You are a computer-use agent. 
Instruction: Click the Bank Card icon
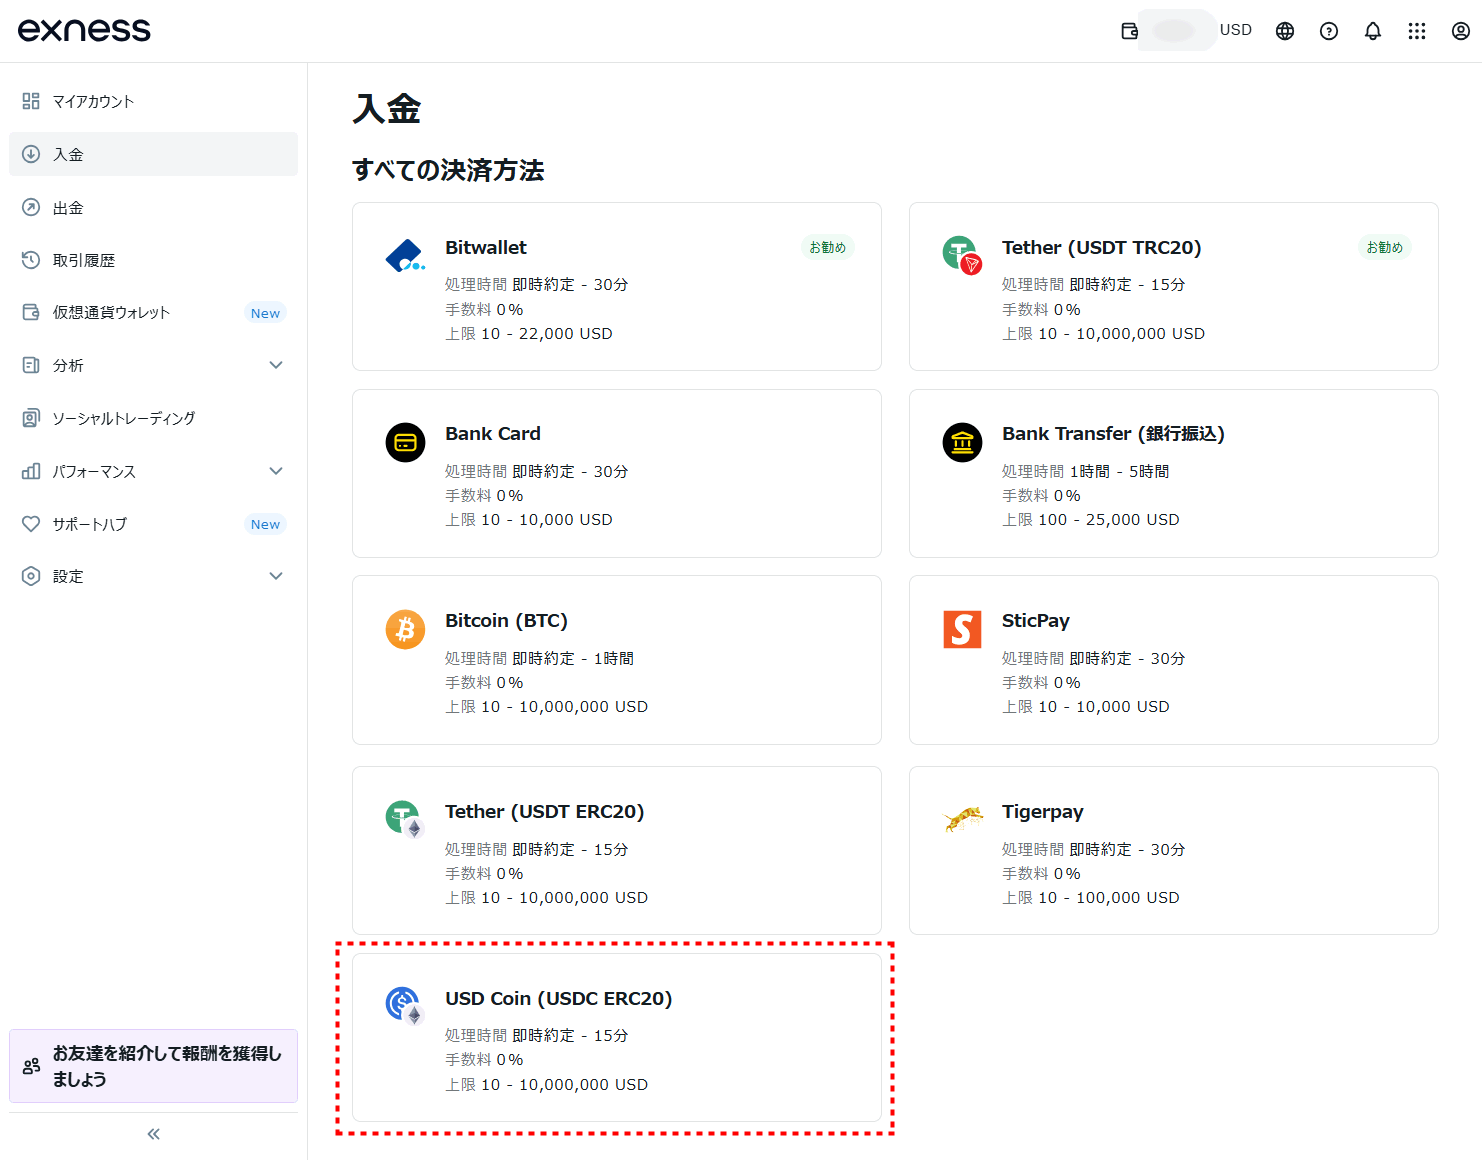tap(405, 442)
